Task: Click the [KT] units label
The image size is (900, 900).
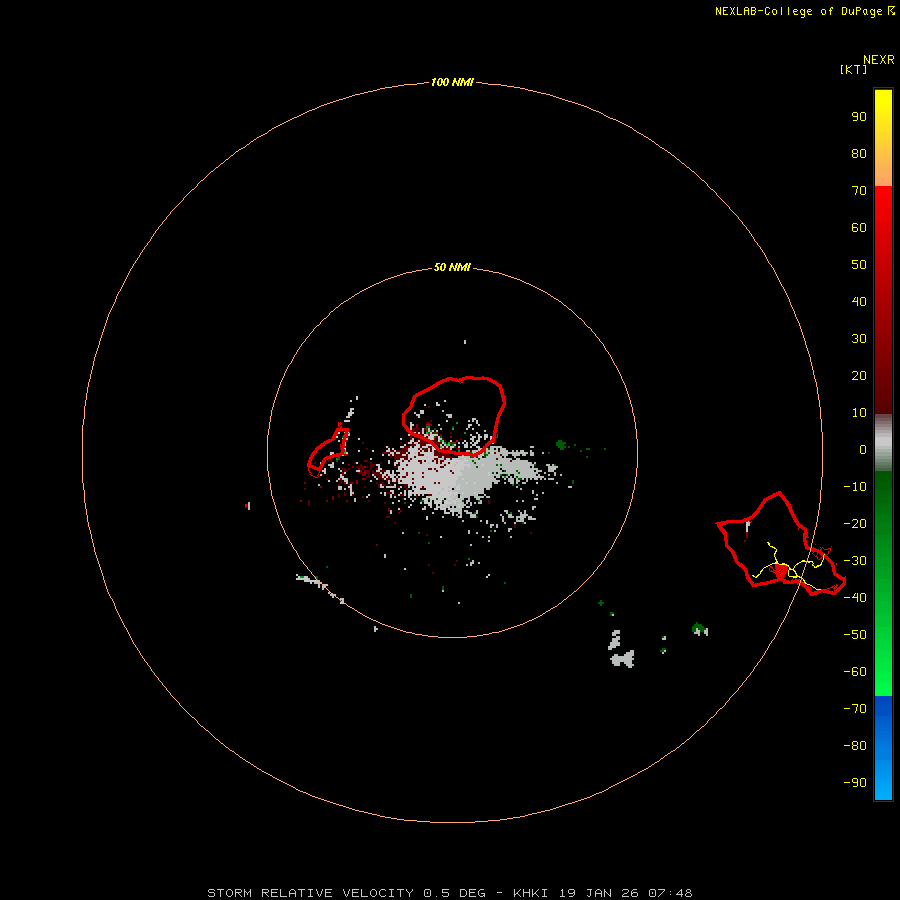Action: coord(853,69)
